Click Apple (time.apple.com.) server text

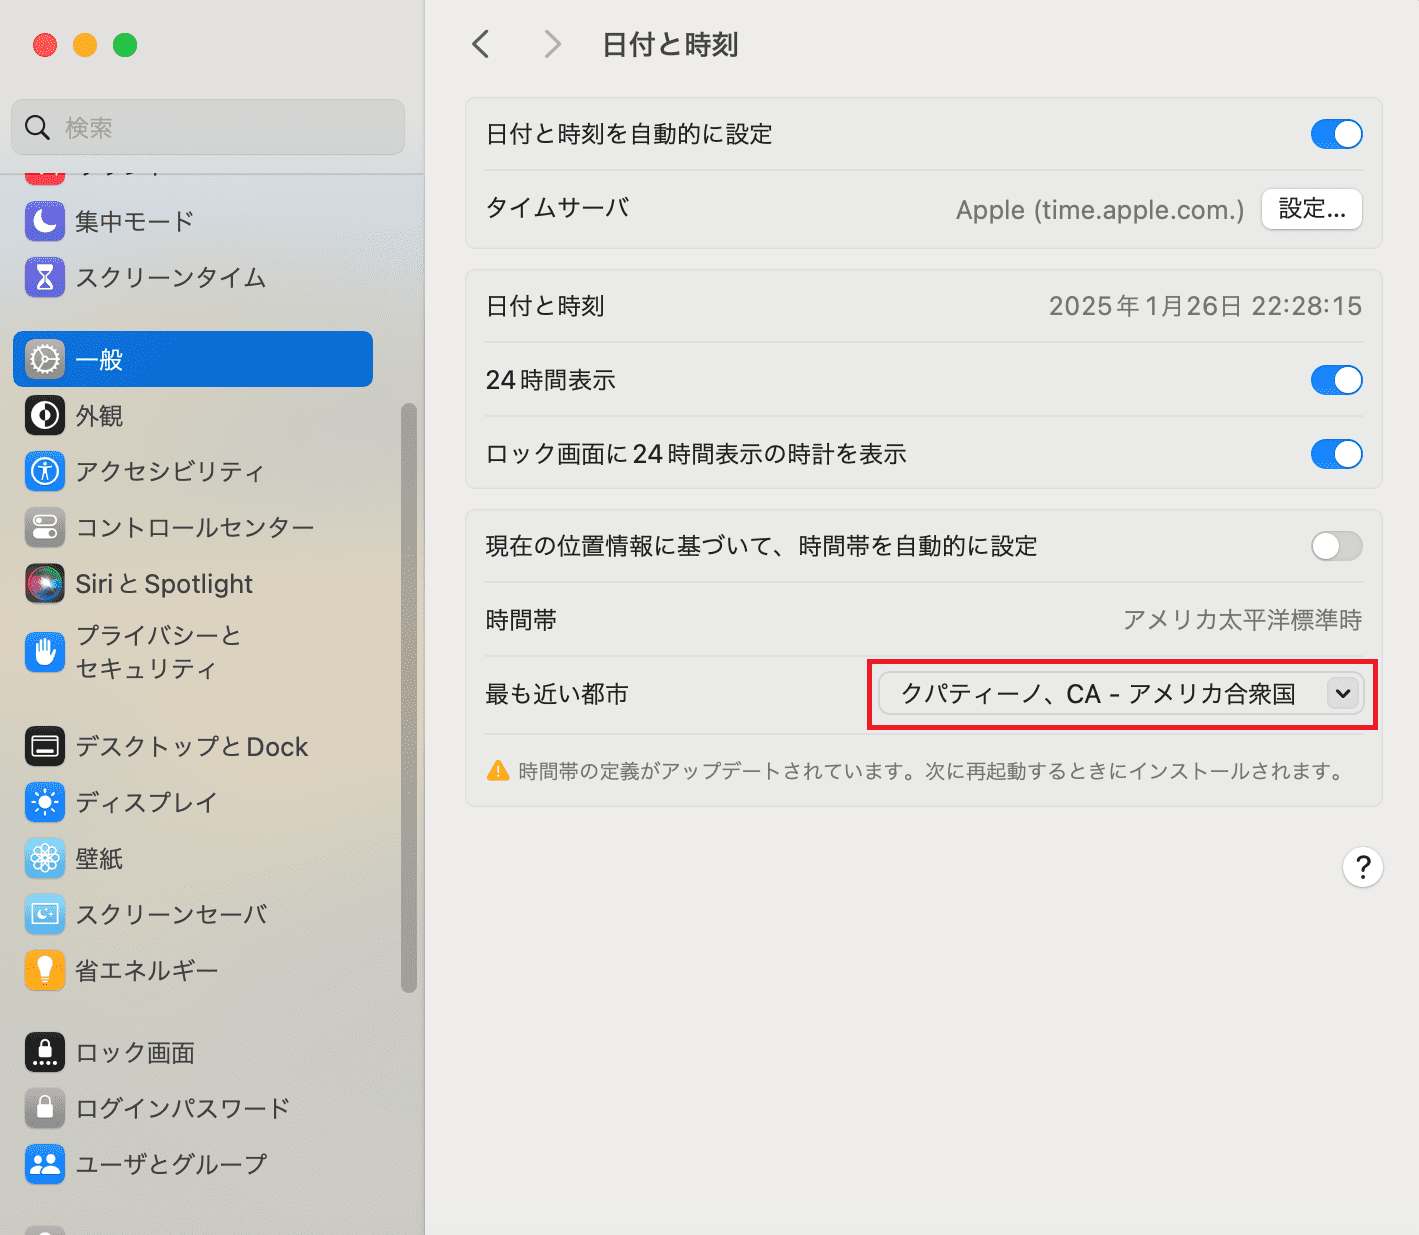coord(1100,210)
